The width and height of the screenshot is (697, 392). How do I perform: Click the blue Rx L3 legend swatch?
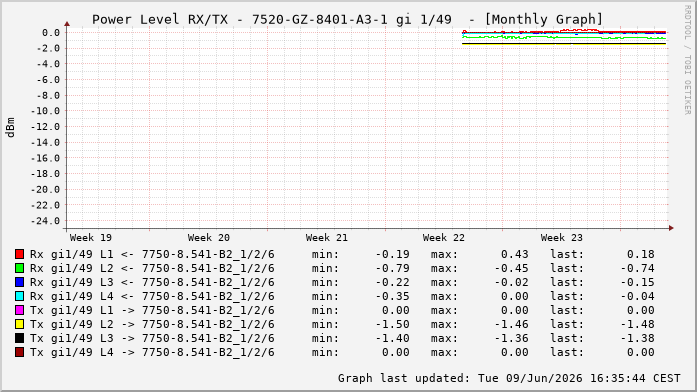[x=19, y=282]
